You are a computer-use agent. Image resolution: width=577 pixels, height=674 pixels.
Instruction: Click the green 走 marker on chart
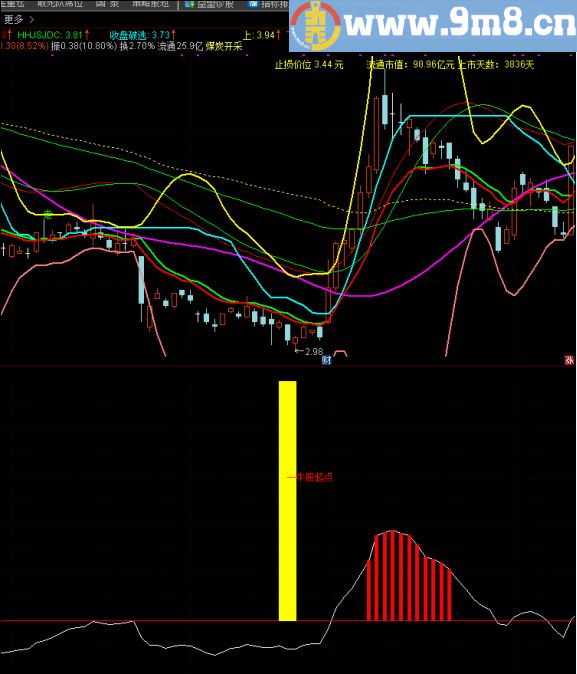(x=49, y=213)
